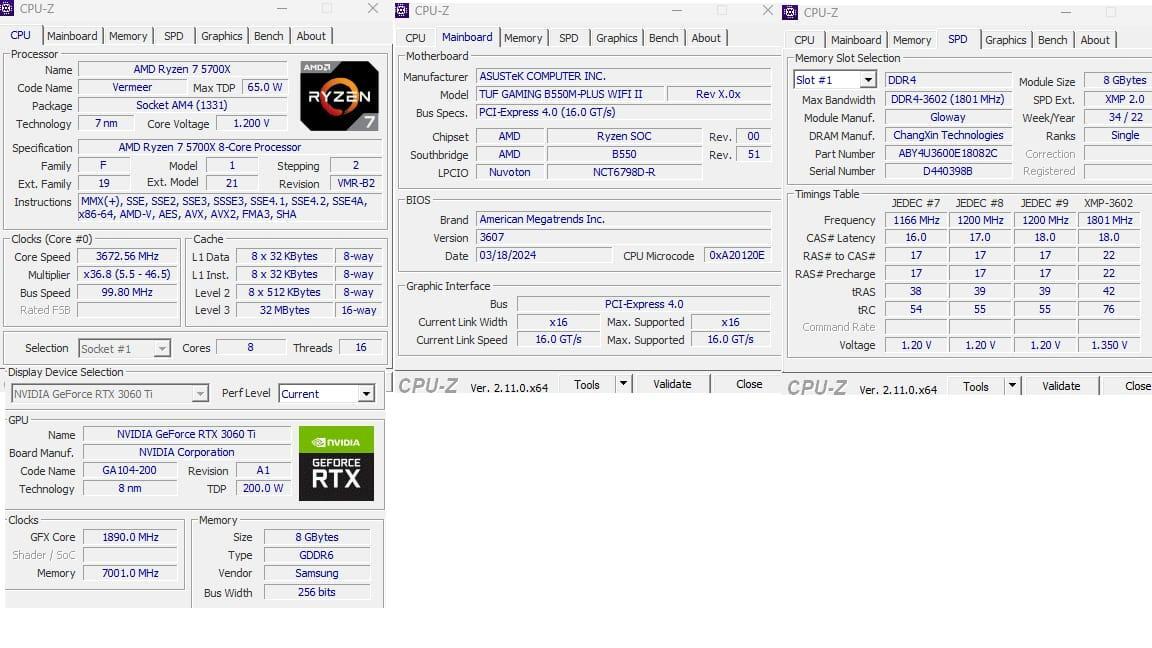1152x648 pixels.
Task: Click the XMP-3602 voltage '1.350 V'
Action: tap(1109, 345)
